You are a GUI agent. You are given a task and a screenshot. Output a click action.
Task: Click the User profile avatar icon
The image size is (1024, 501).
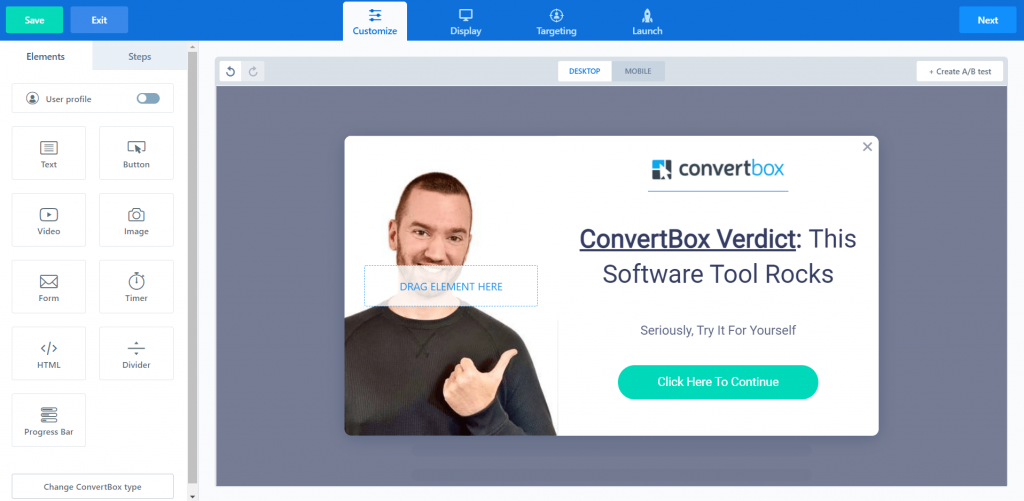32,99
